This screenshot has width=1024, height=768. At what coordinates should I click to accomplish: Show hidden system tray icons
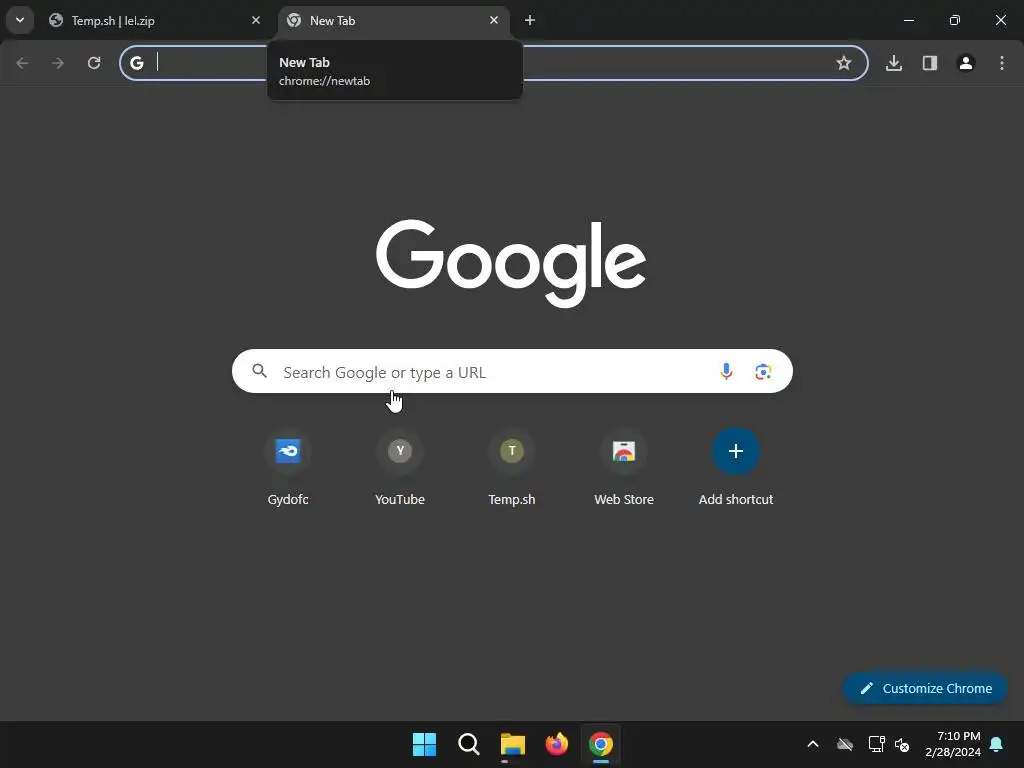813,744
